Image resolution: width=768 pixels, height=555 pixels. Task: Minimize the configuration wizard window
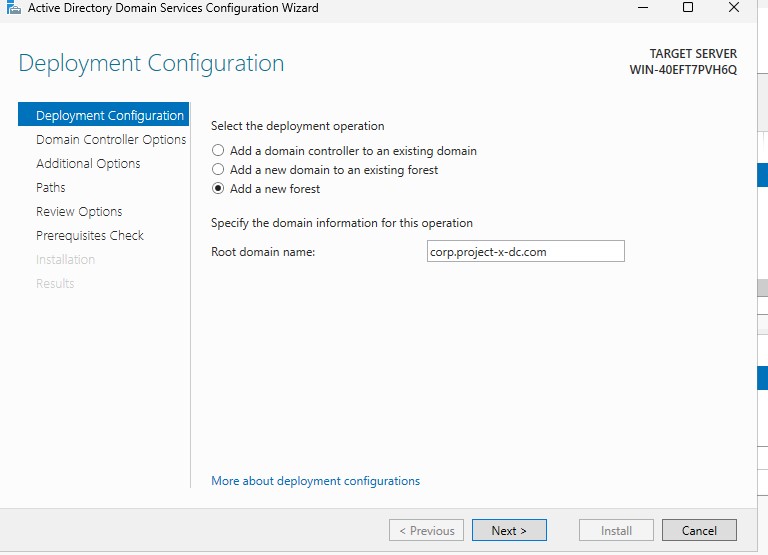[640, 8]
